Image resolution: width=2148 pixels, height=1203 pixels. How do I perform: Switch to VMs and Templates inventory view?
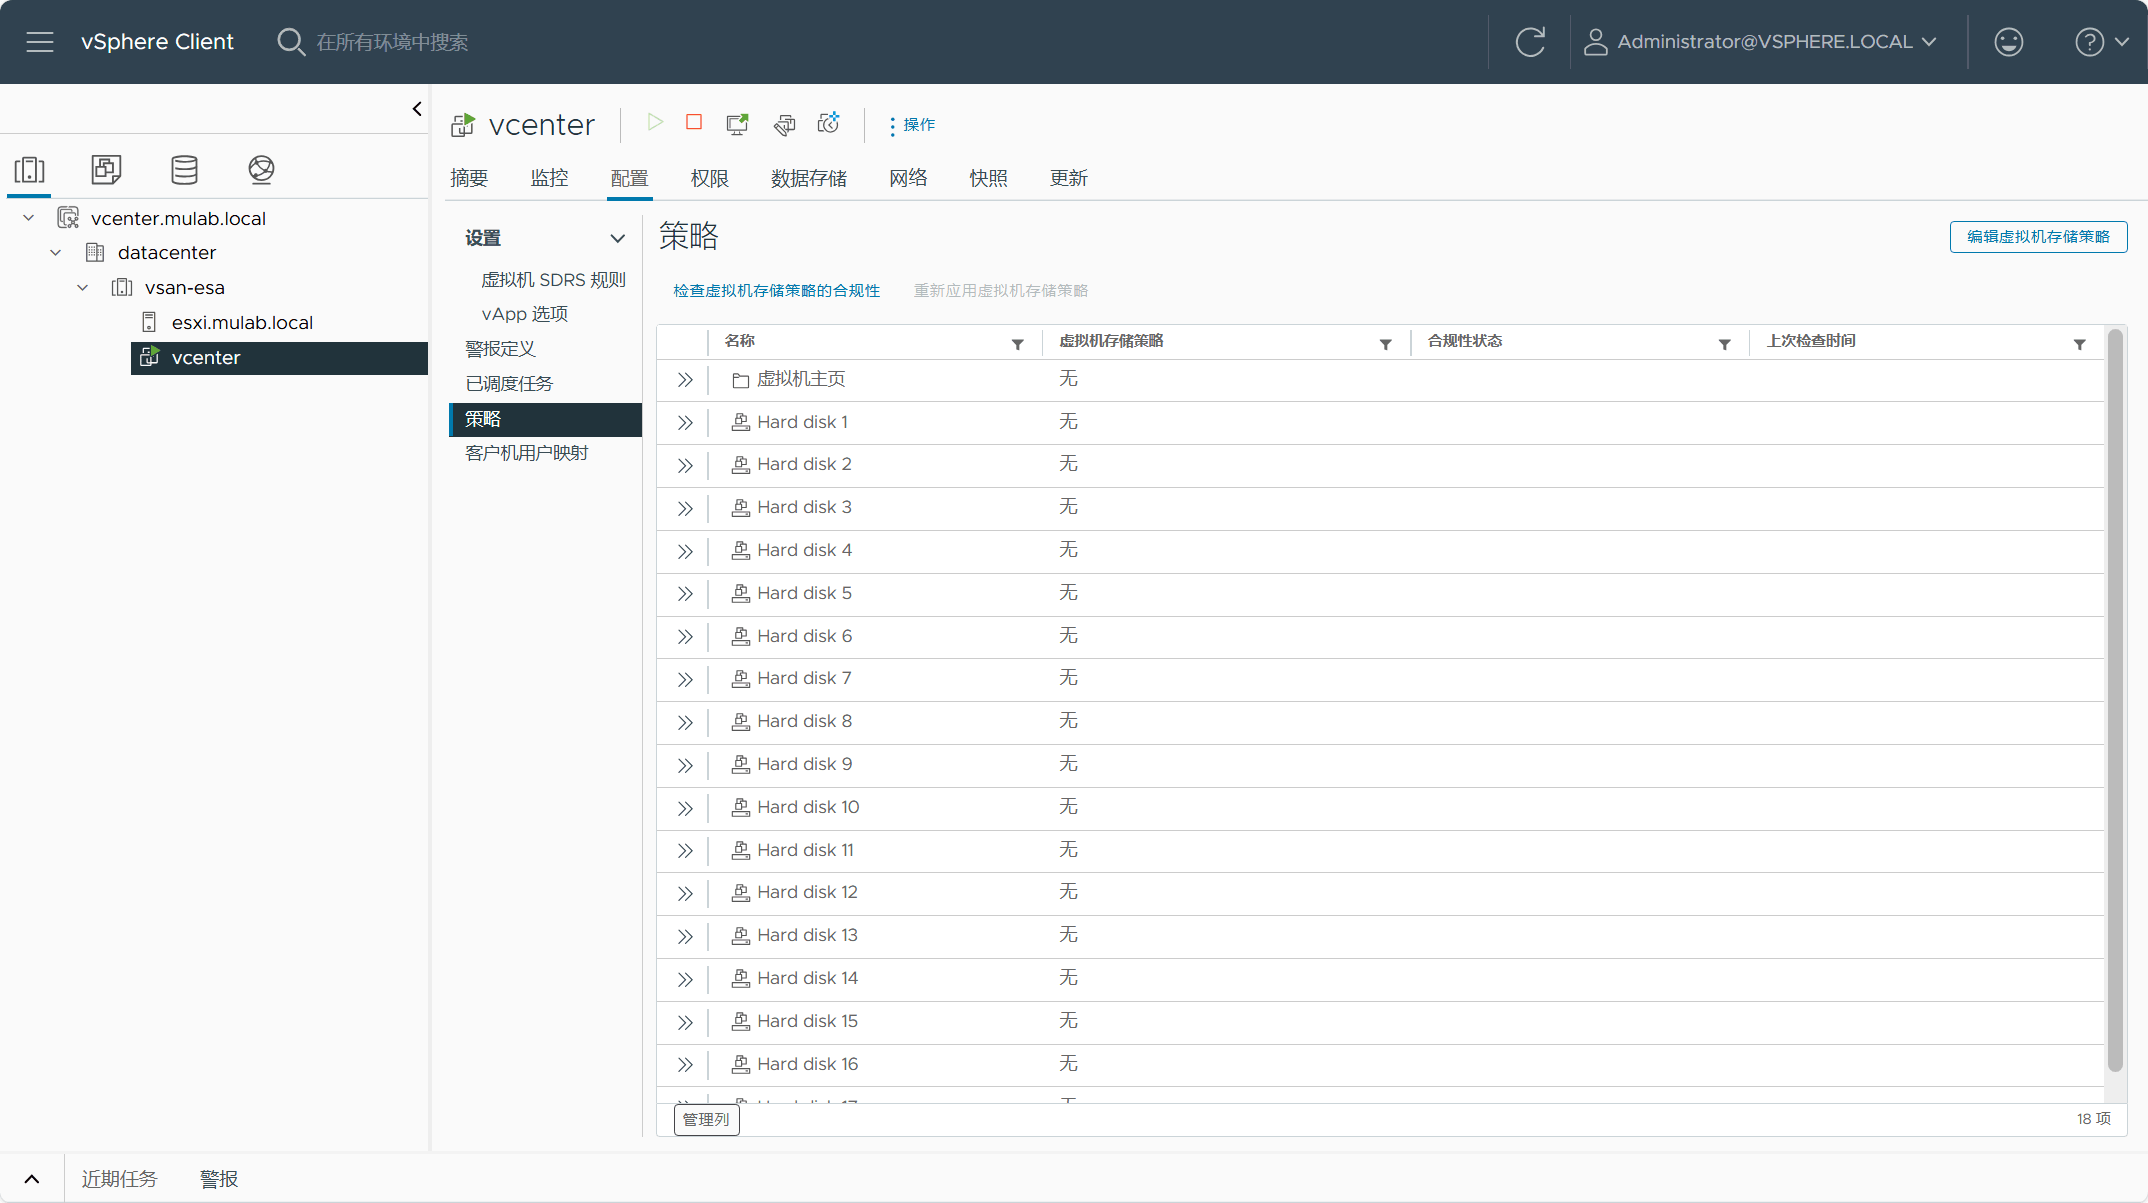point(106,170)
